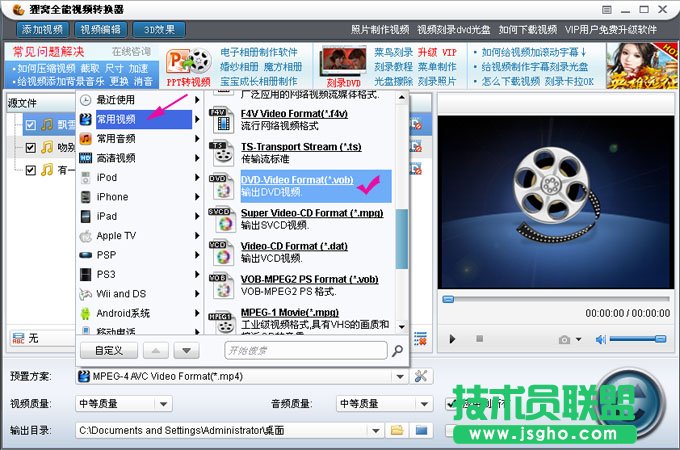
Task: Click the 自定义 button
Action: (108, 350)
